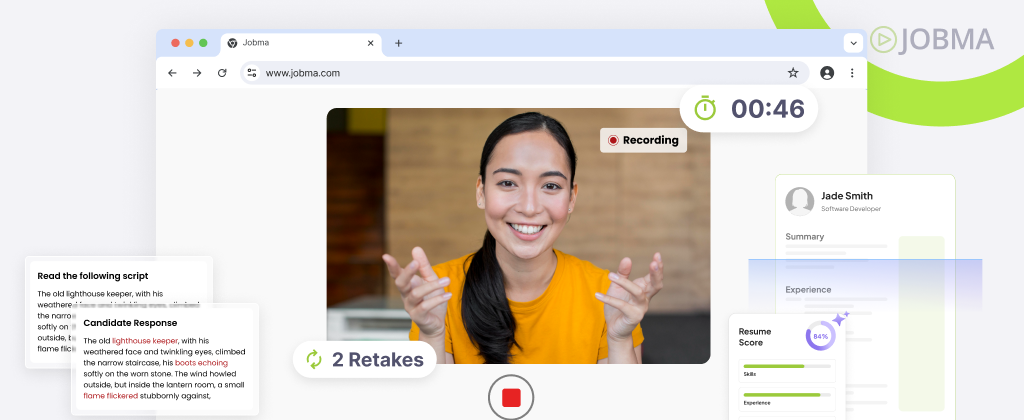This screenshot has height=420, width=1024.
Task: Click the 00:46 timer value
Action: point(767,108)
